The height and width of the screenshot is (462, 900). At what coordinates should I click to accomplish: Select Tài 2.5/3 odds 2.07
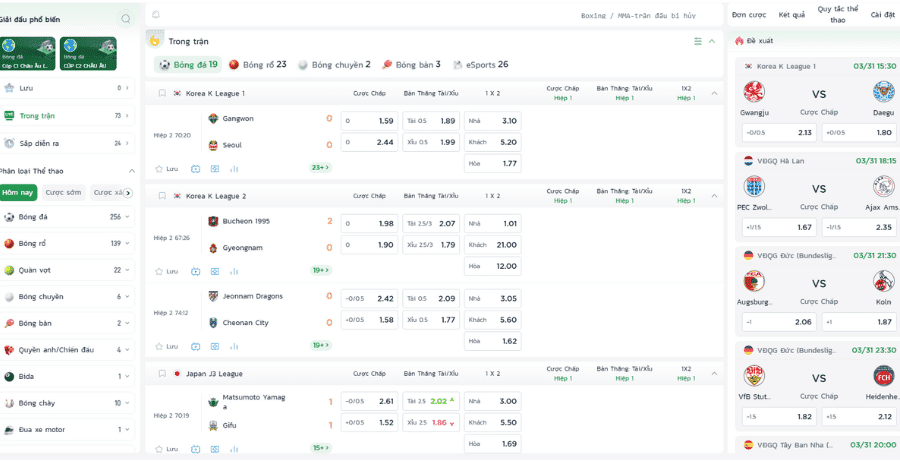pos(430,223)
